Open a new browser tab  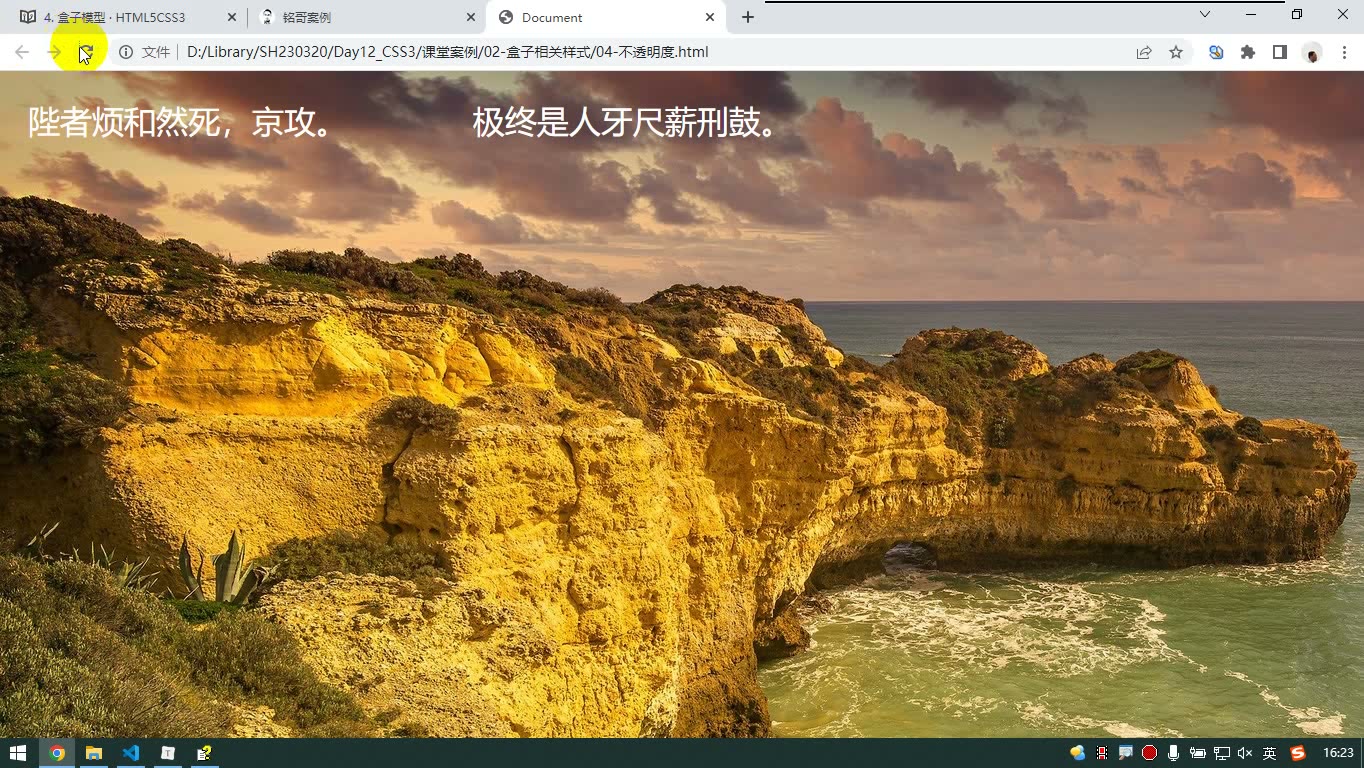[x=747, y=17]
